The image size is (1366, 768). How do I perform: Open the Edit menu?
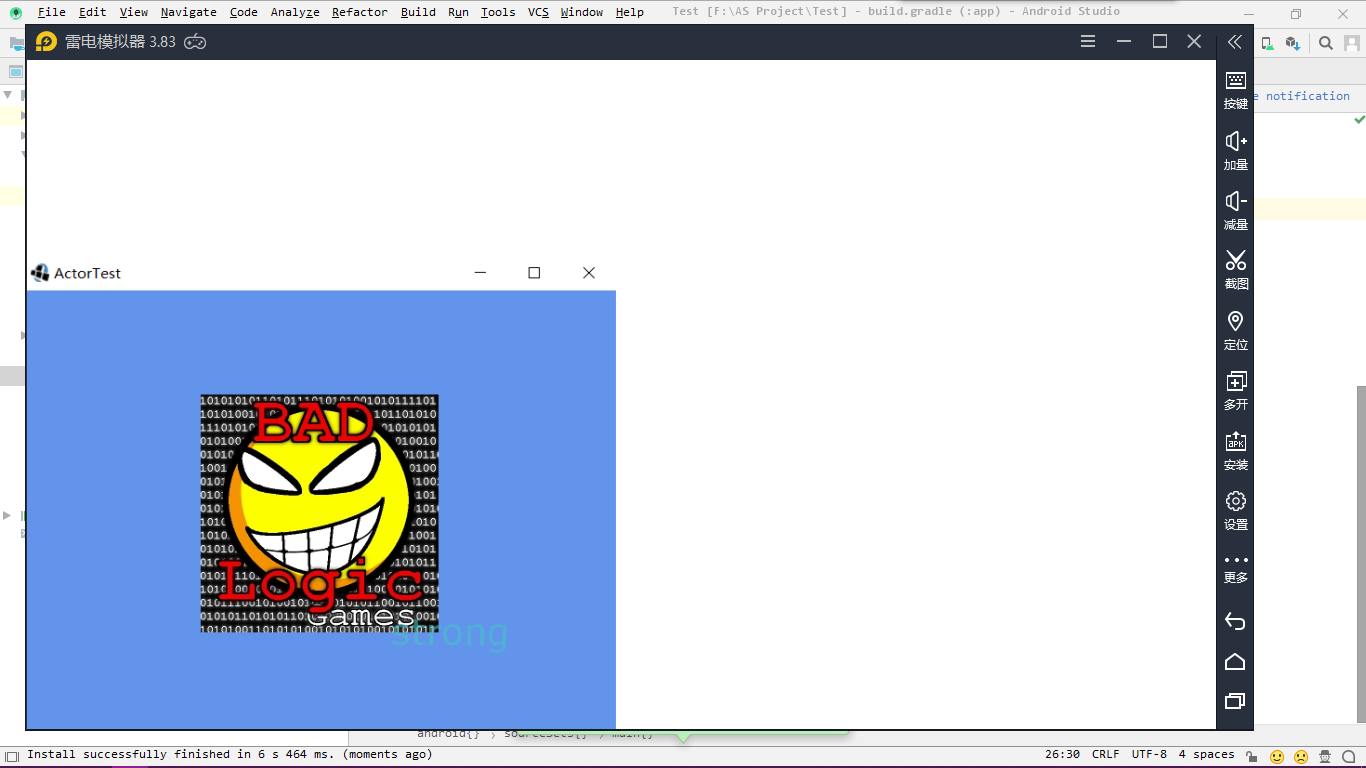tap(92, 12)
